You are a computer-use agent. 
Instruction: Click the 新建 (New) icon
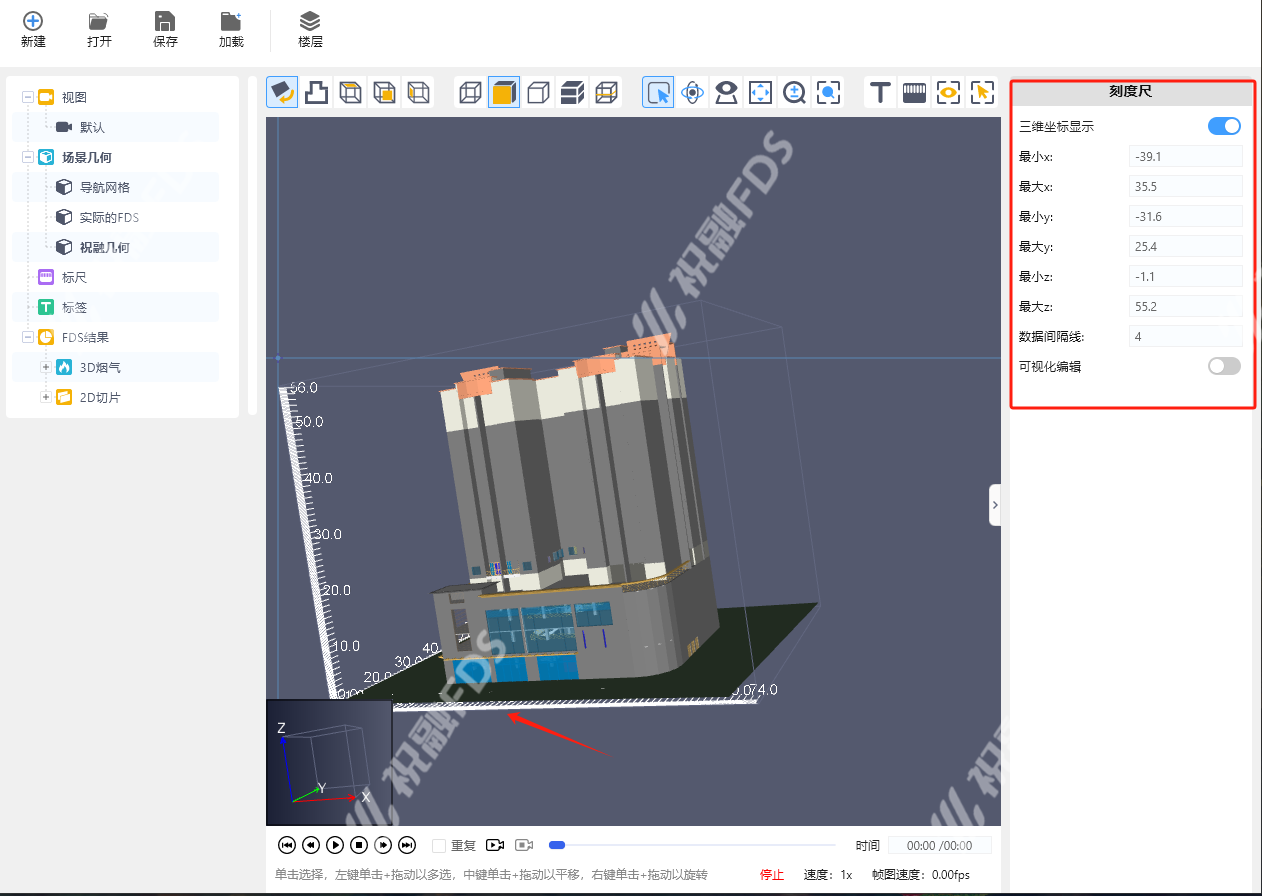[x=33, y=21]
